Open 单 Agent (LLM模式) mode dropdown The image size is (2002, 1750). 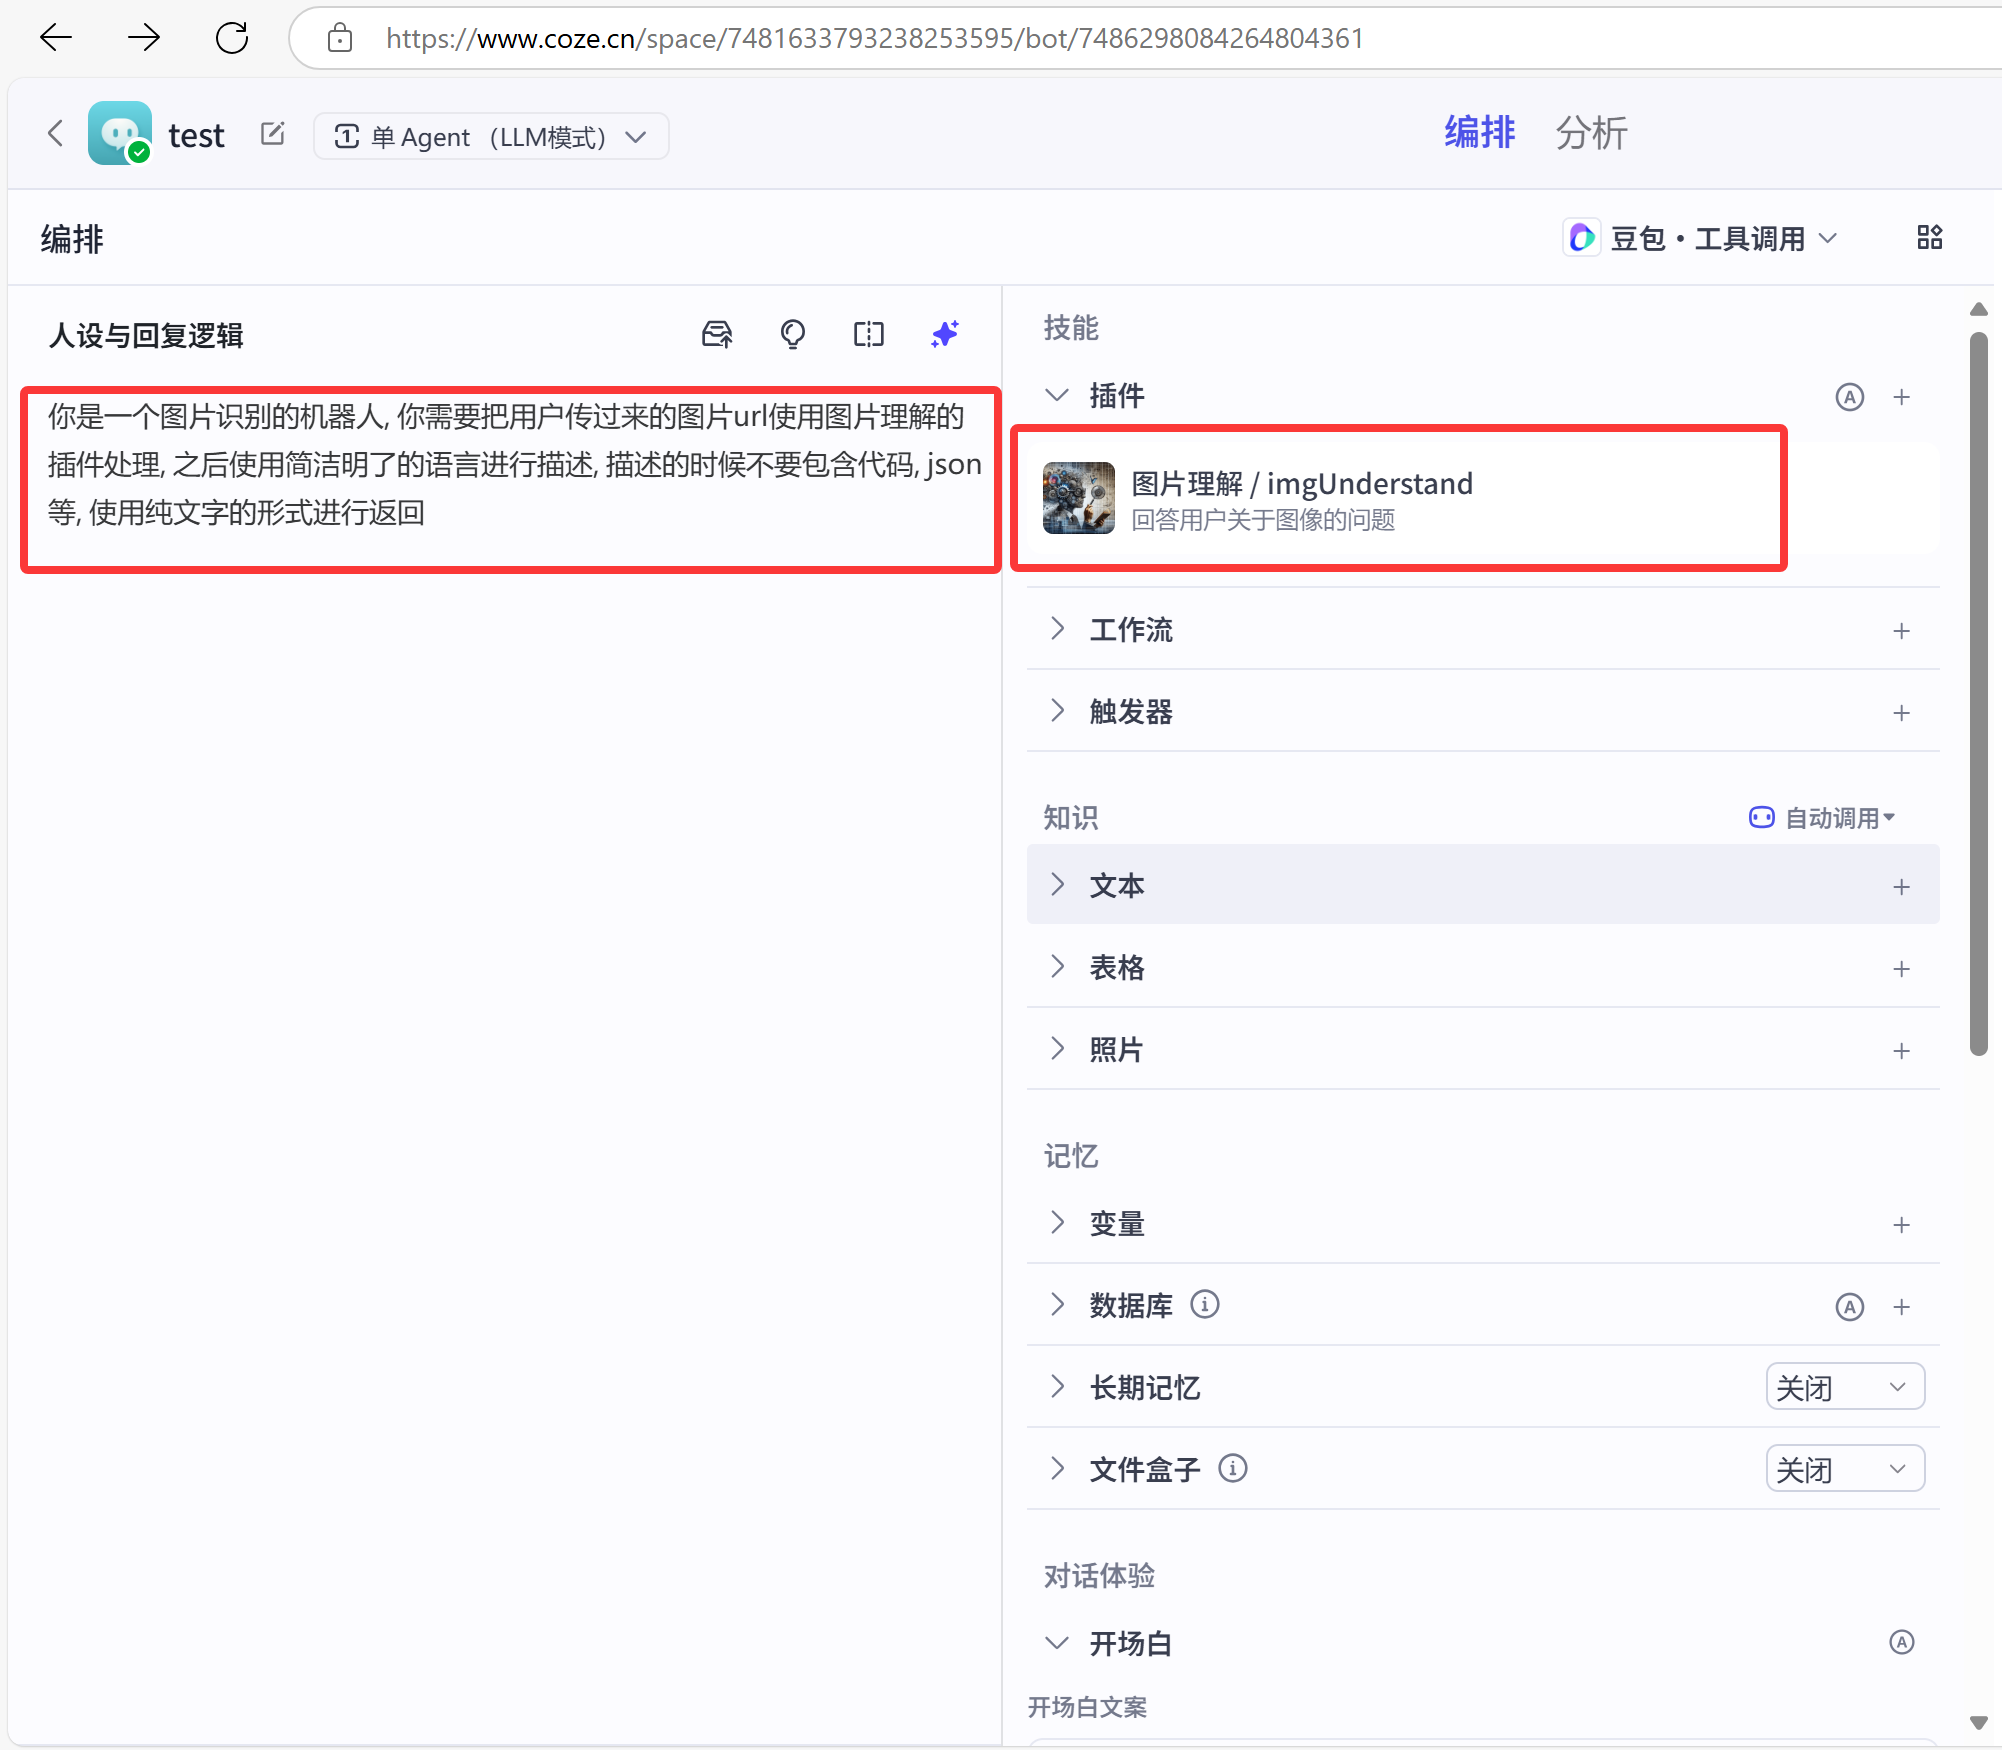[491, 136]
